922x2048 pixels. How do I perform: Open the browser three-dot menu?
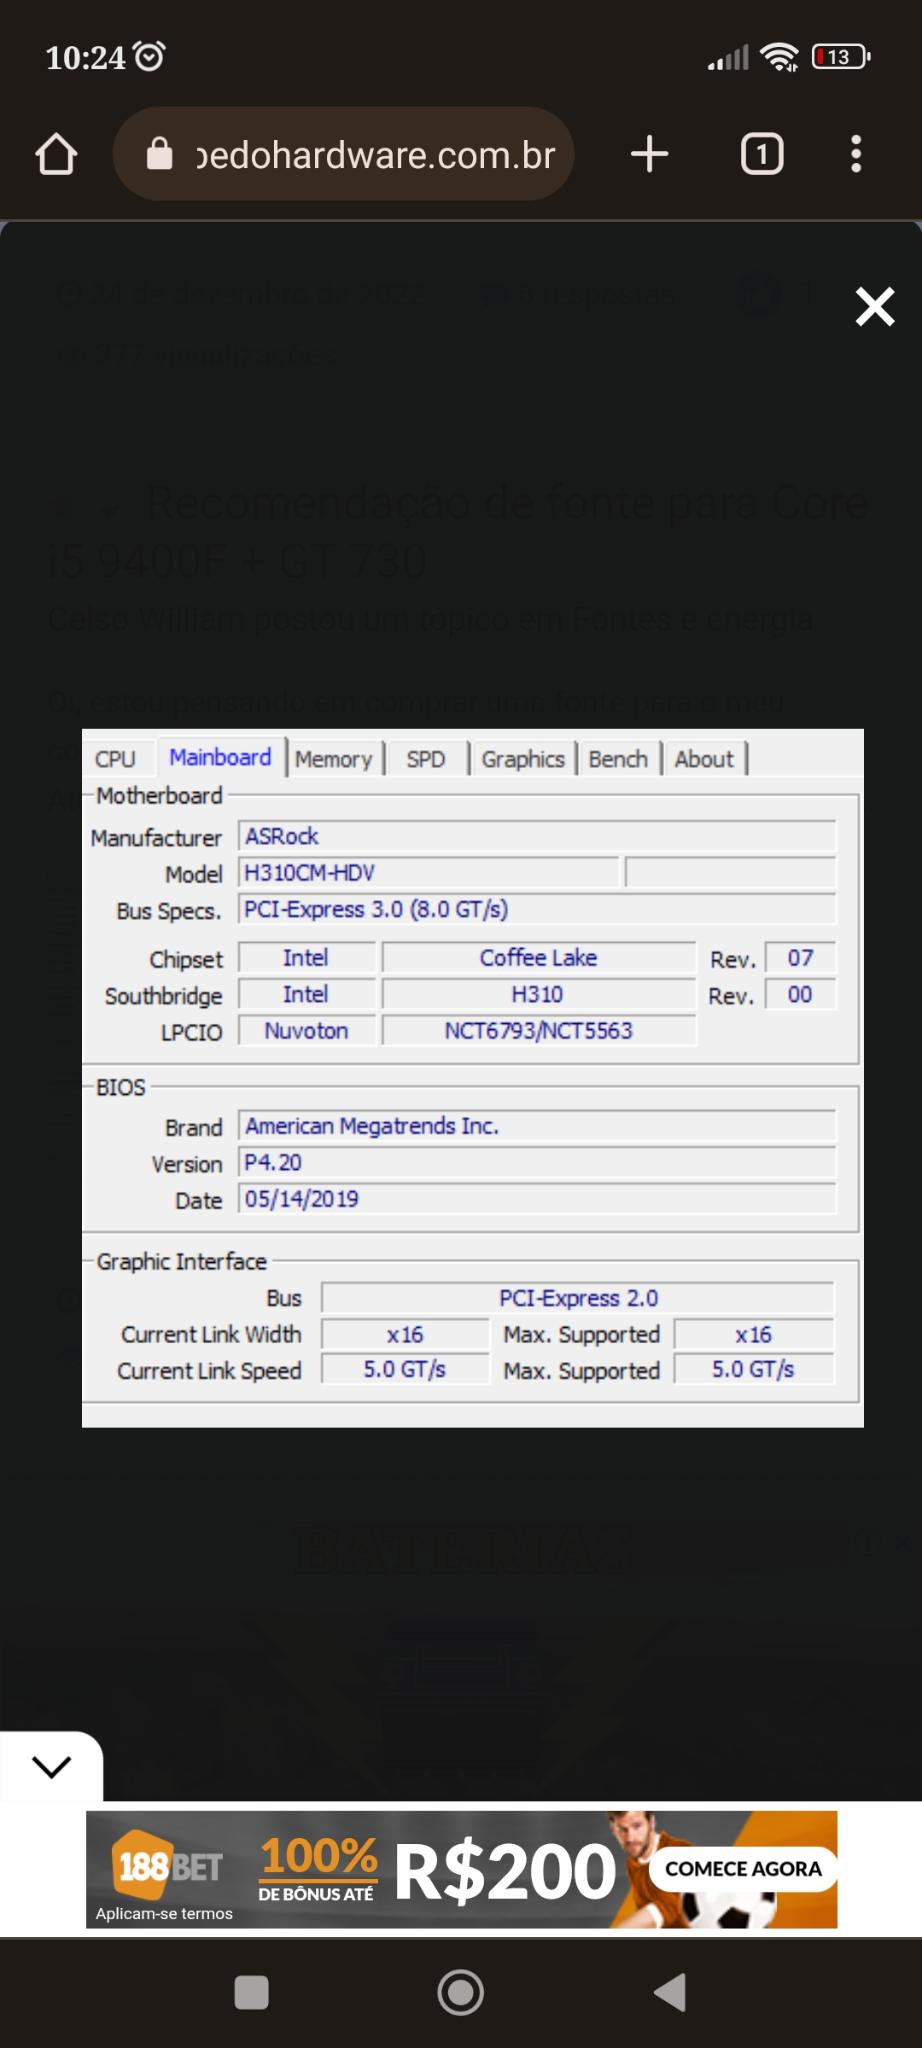[x=856, y=154]
